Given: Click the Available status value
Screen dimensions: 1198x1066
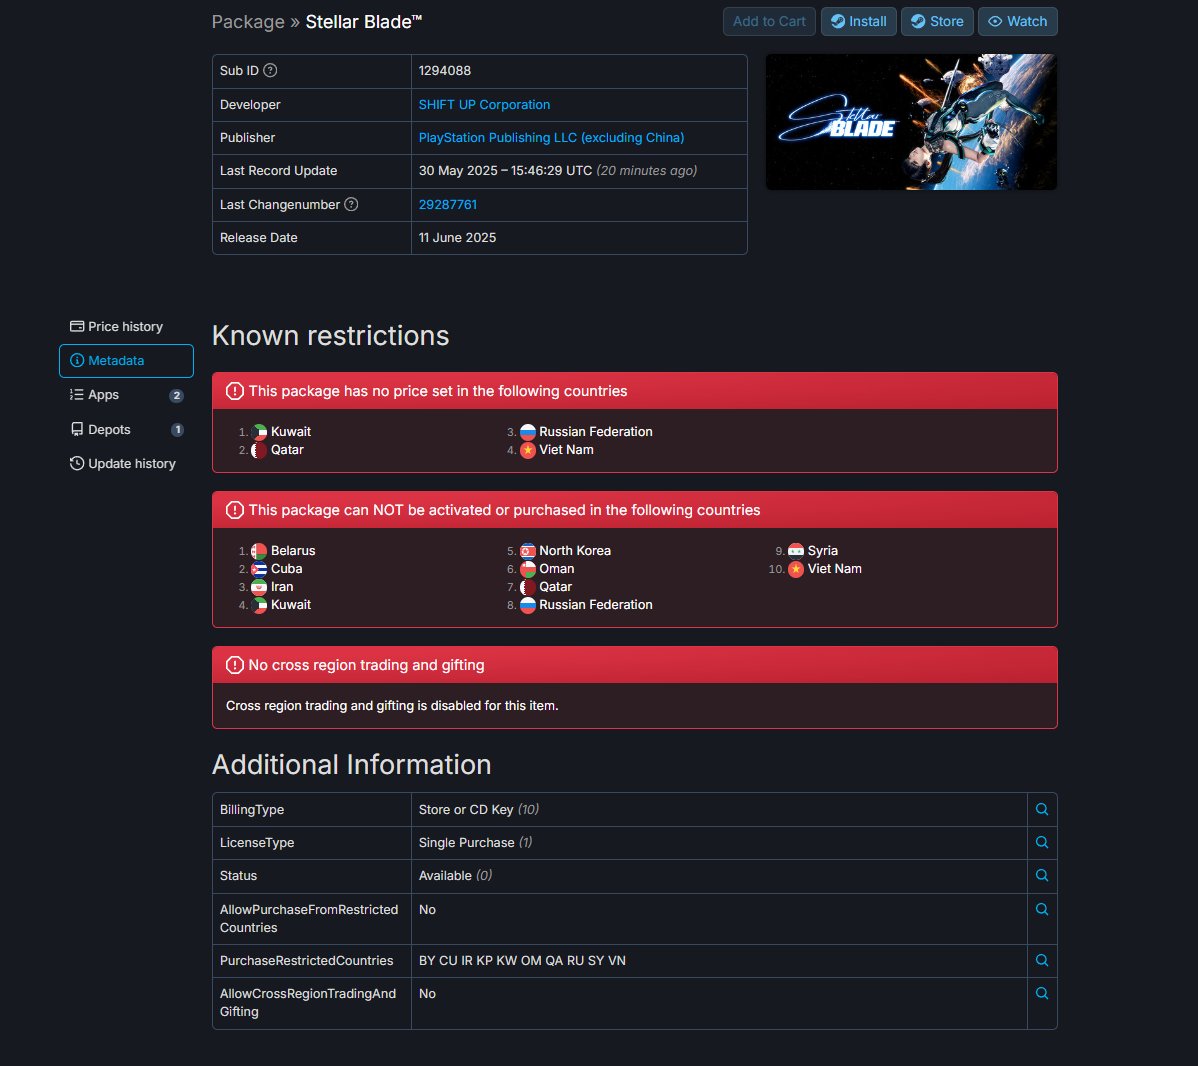Looking at the screenshot, I should [x=445, y=876].
